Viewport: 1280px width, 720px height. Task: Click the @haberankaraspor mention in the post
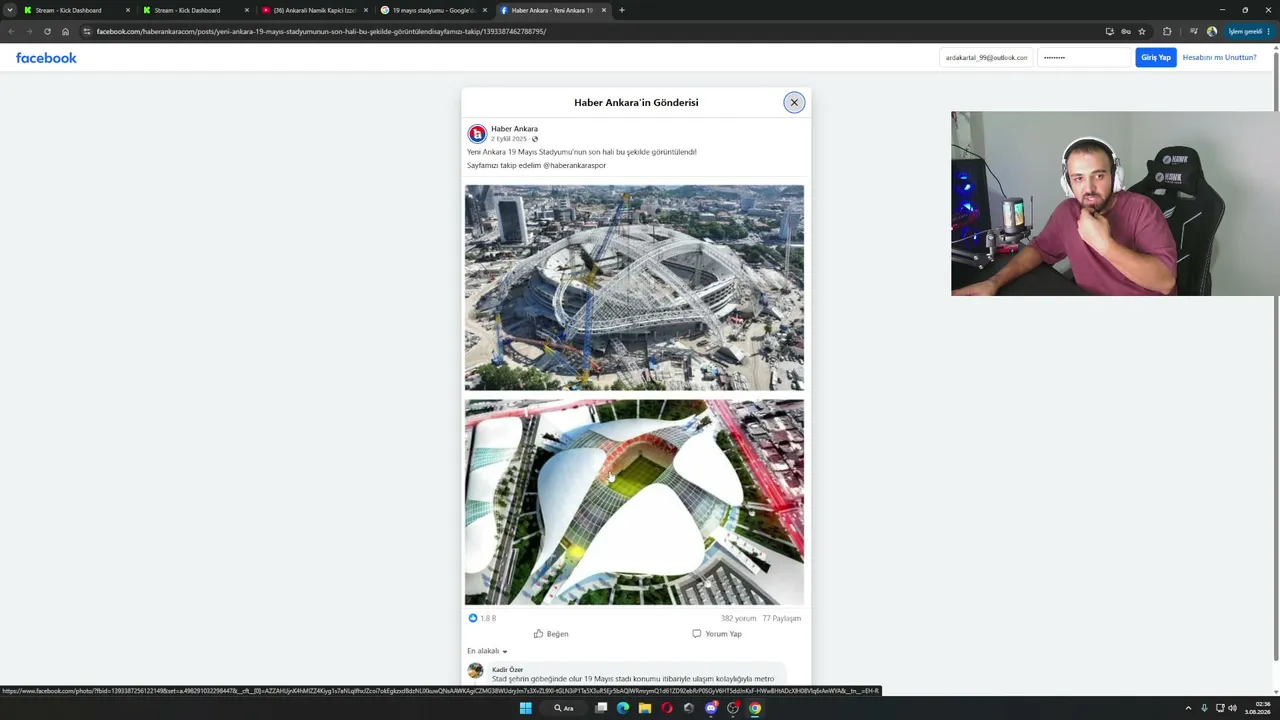[x=574, y=165]
